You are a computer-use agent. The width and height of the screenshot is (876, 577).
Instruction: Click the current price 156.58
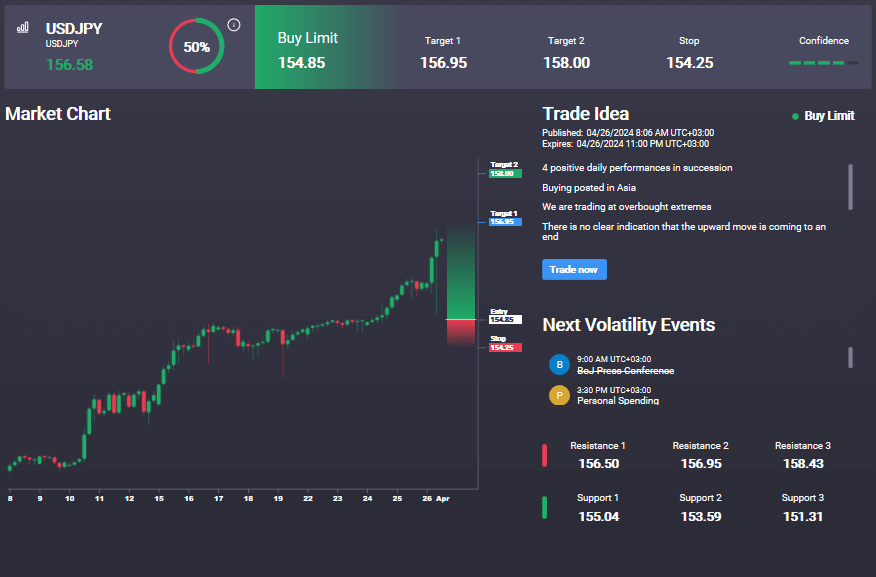(69, 65)
